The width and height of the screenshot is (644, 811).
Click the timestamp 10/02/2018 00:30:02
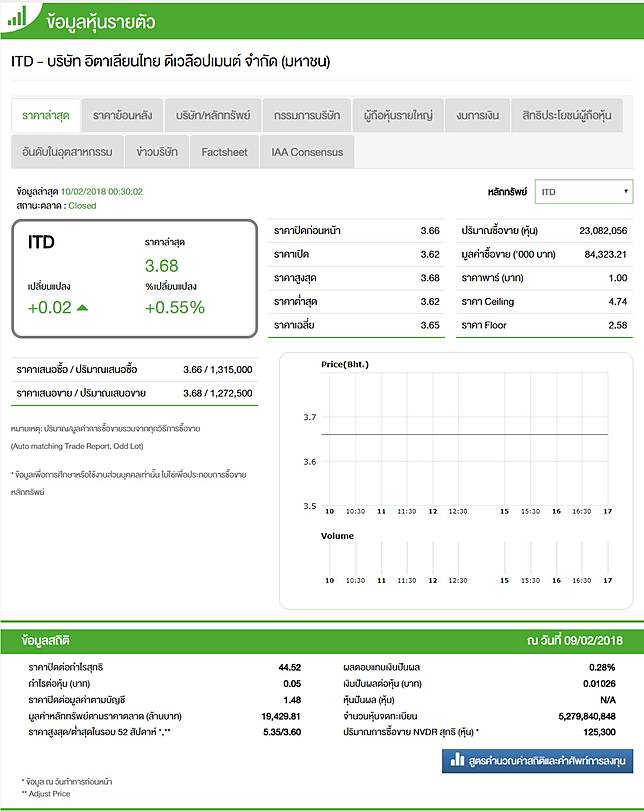[x=102, y=191]
